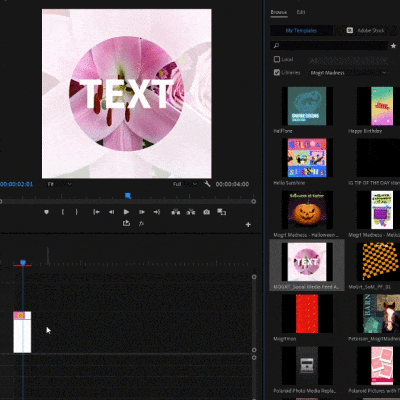Image resolution: width=400 pixels, height=400 pixels.
Task: Select the Barn horse template thumbnail
Action: point(378,314)
